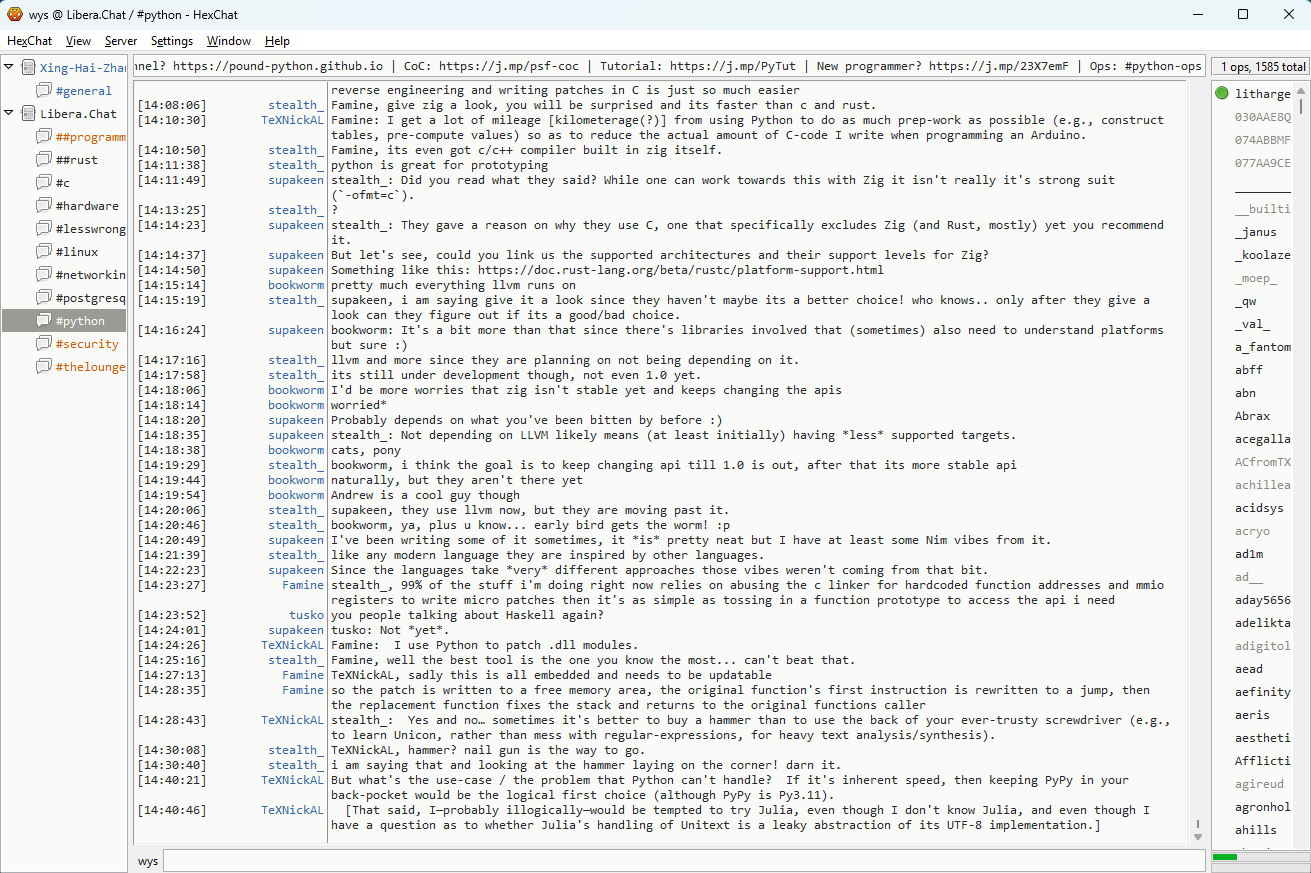Select the channel icon beside #security
Screen dimensions: 1311x873
pos(44,344)
